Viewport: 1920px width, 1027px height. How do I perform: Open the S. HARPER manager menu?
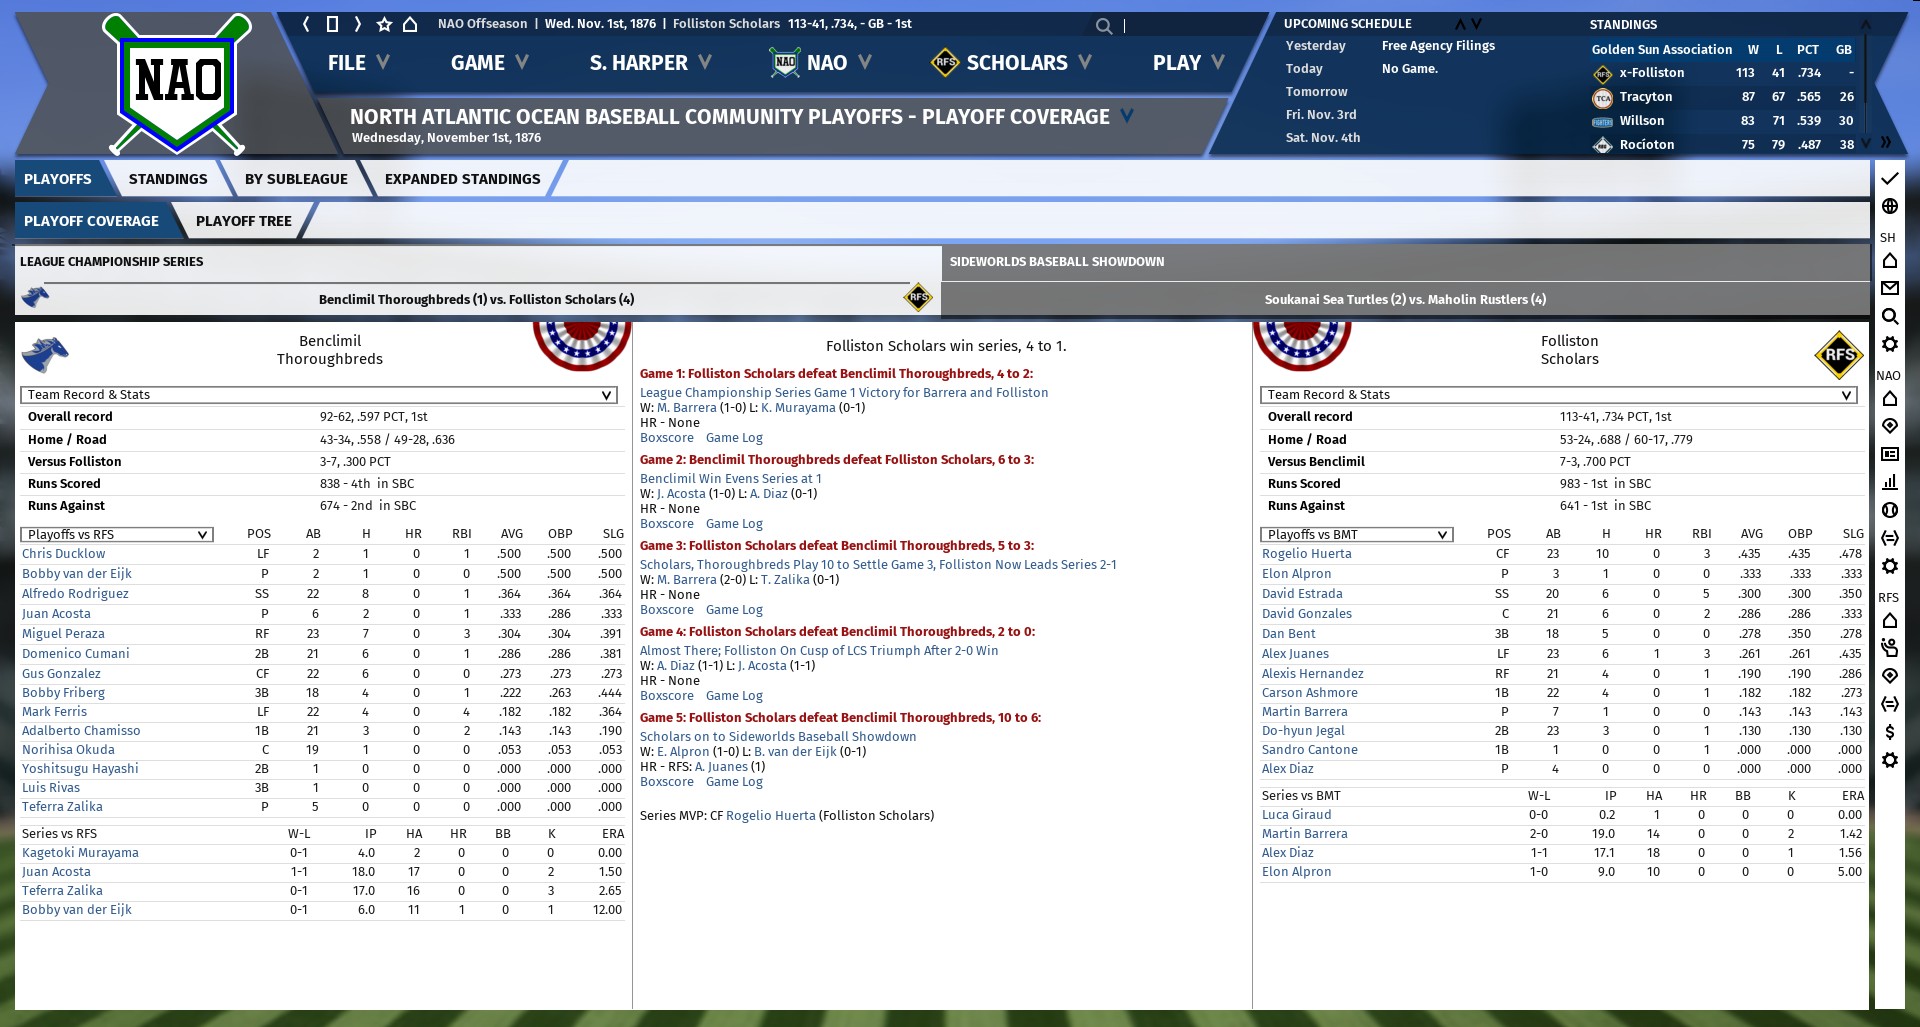point(650,63)
